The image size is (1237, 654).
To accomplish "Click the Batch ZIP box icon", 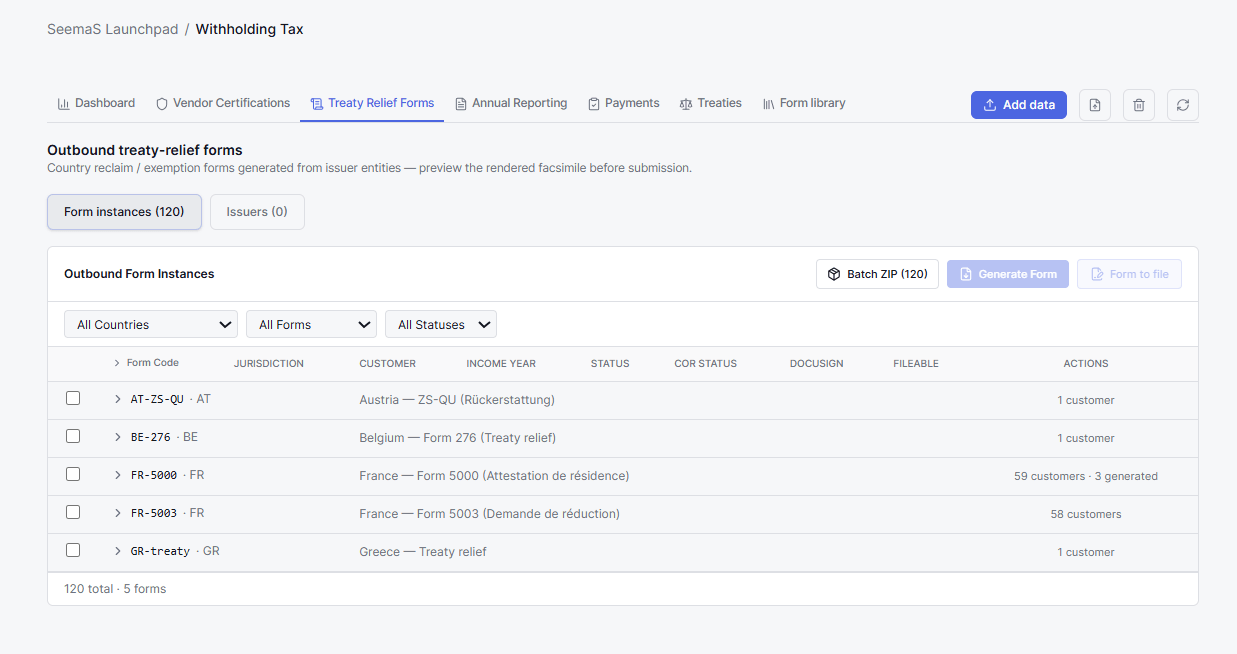I will click(834, 274).
